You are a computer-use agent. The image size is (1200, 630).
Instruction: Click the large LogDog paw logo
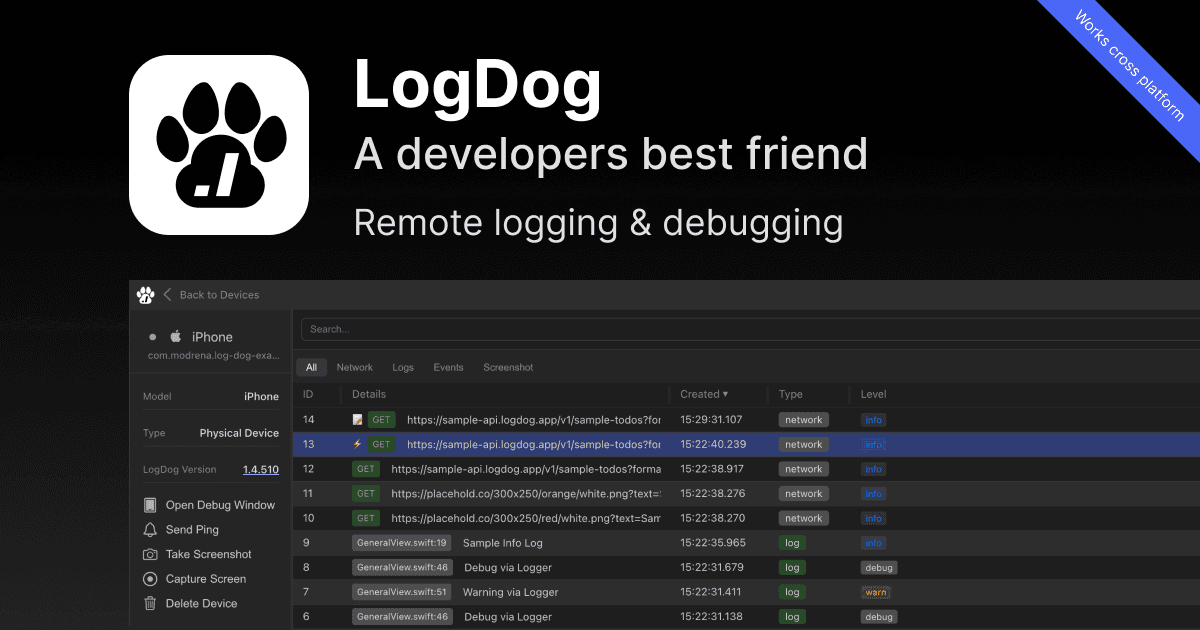click(219, 145)
